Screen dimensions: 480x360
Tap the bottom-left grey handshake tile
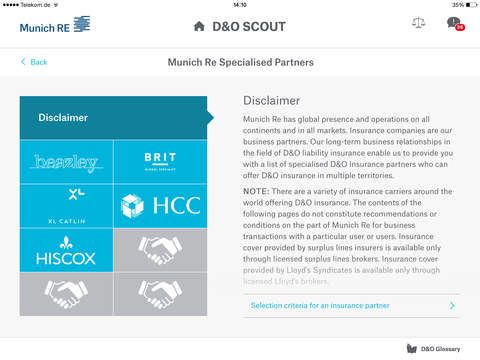tap(66, 294)
